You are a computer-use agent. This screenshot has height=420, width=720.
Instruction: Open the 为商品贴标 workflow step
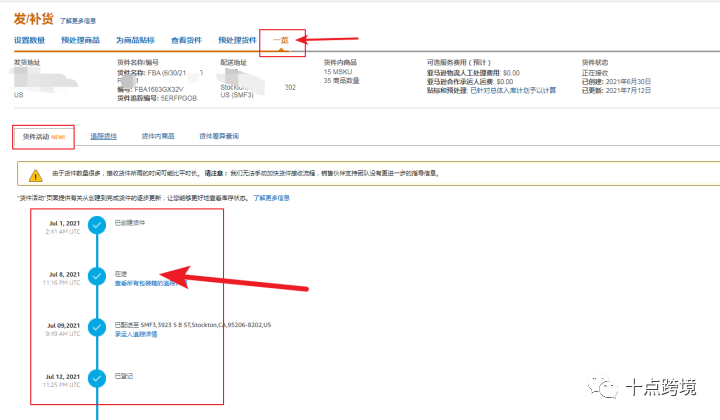click(135, 40)
